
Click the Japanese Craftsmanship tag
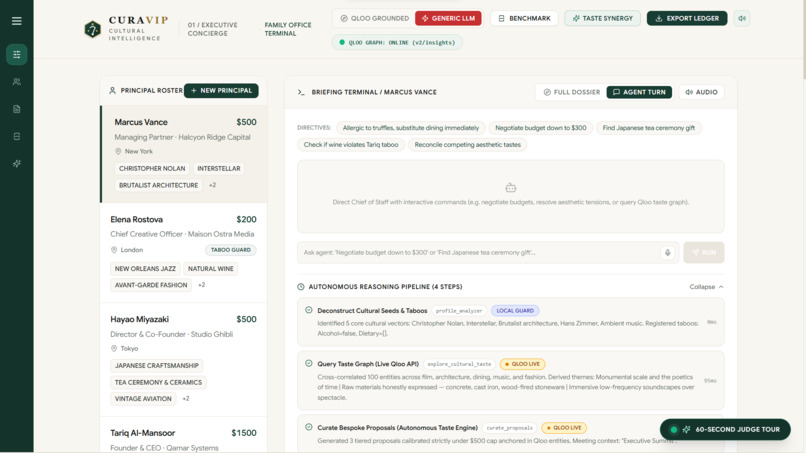tap(157, 366)
